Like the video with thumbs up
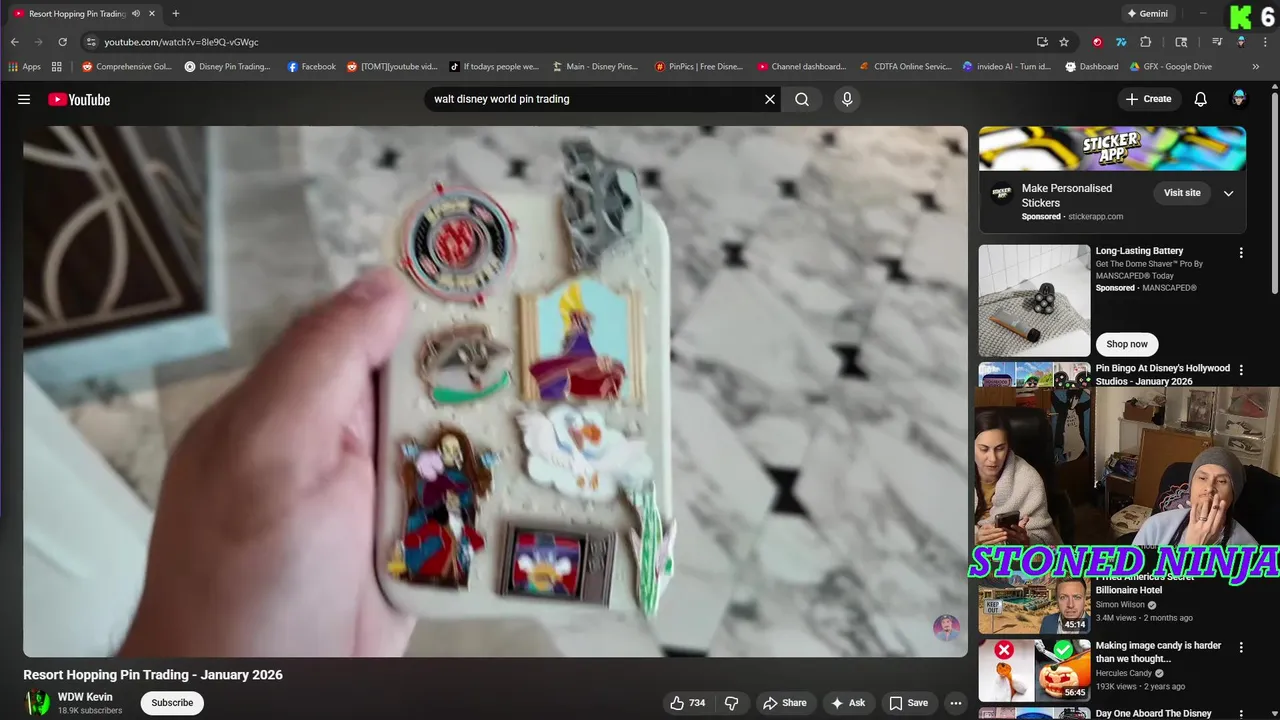The height and width of the screenshot is (720, 1280). 687,703
